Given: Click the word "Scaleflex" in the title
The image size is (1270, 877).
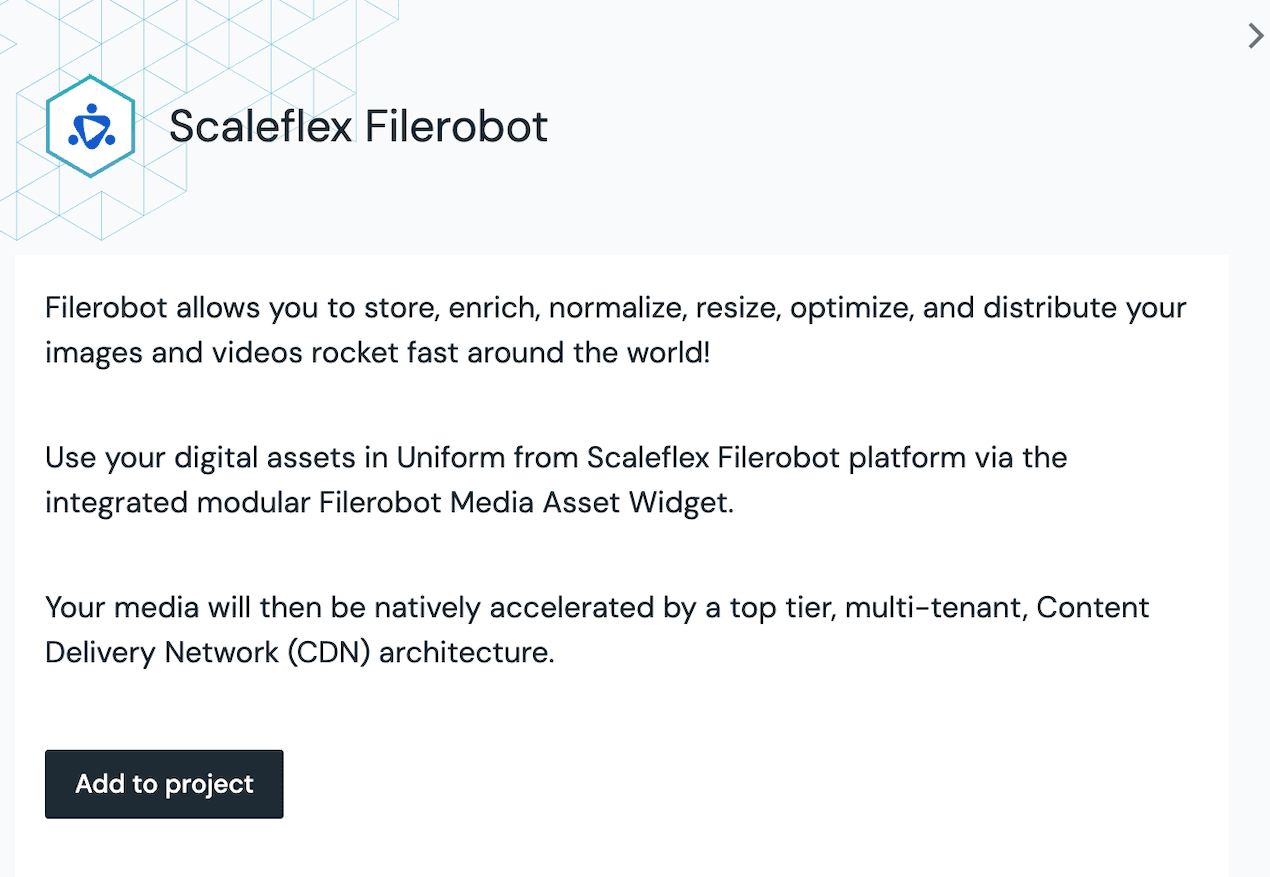Looking at the screenshot, I should click(x=260, y=127).
